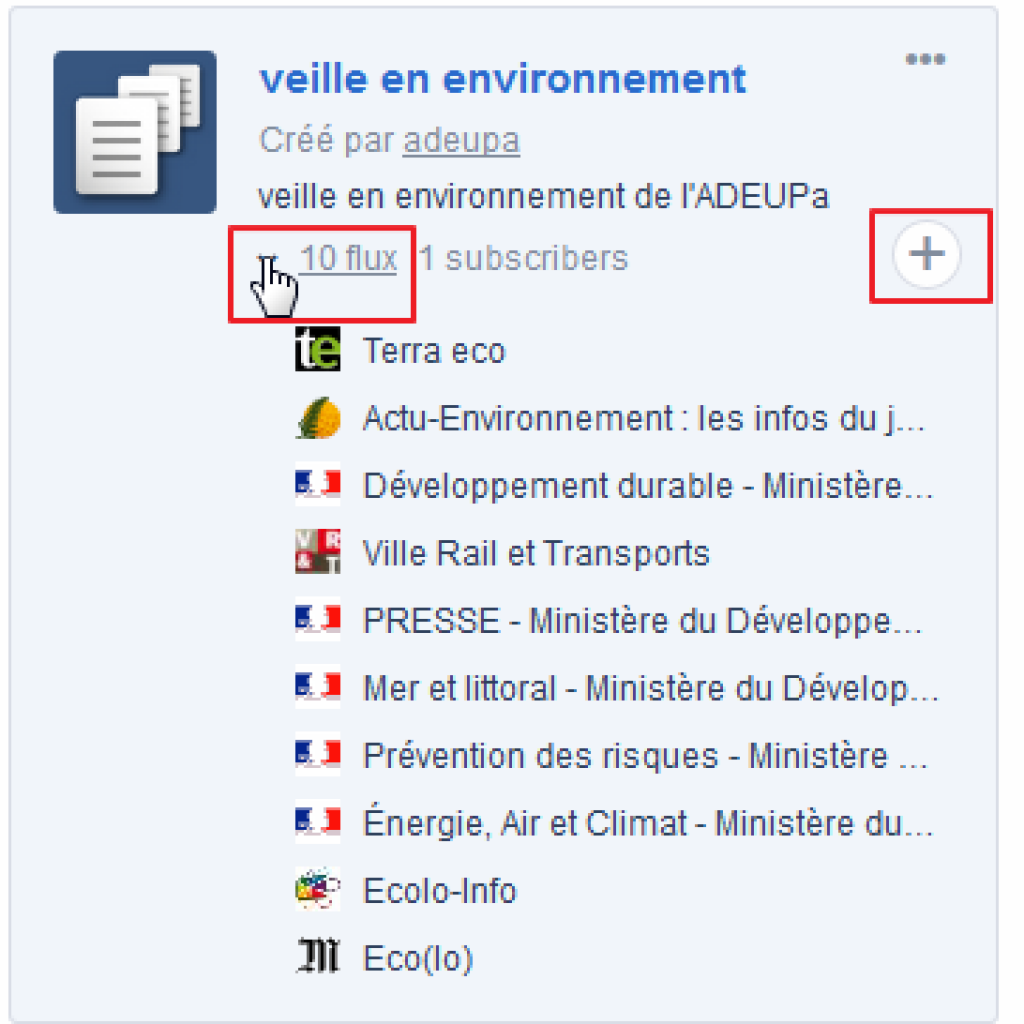This screenshot has width=1024, height=1024.
Task: Open Ville Rail et Transports feed
Action: [536, 553]
